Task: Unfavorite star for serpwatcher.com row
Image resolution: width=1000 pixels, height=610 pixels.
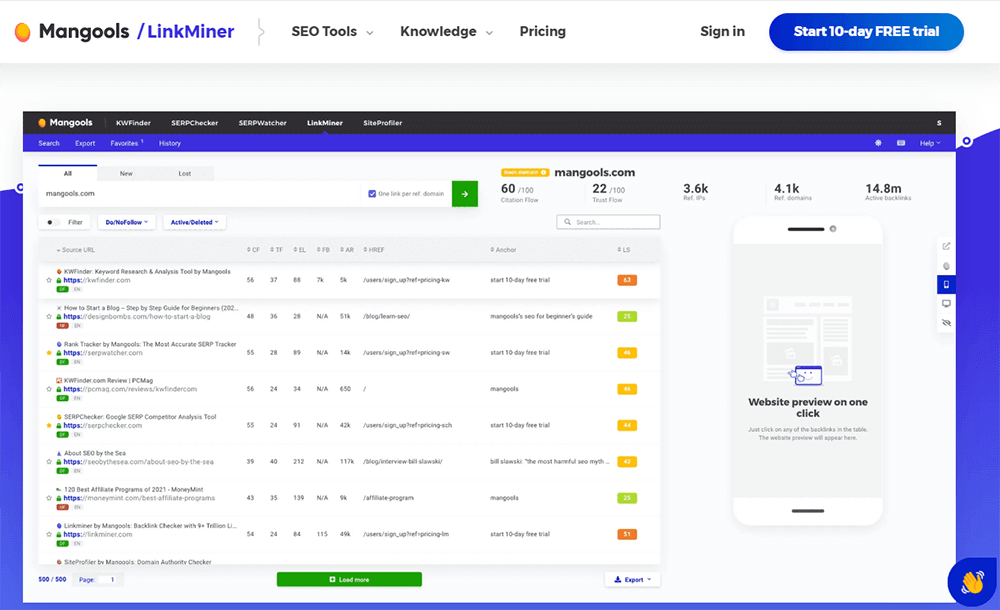Action: tap(49, 353)
